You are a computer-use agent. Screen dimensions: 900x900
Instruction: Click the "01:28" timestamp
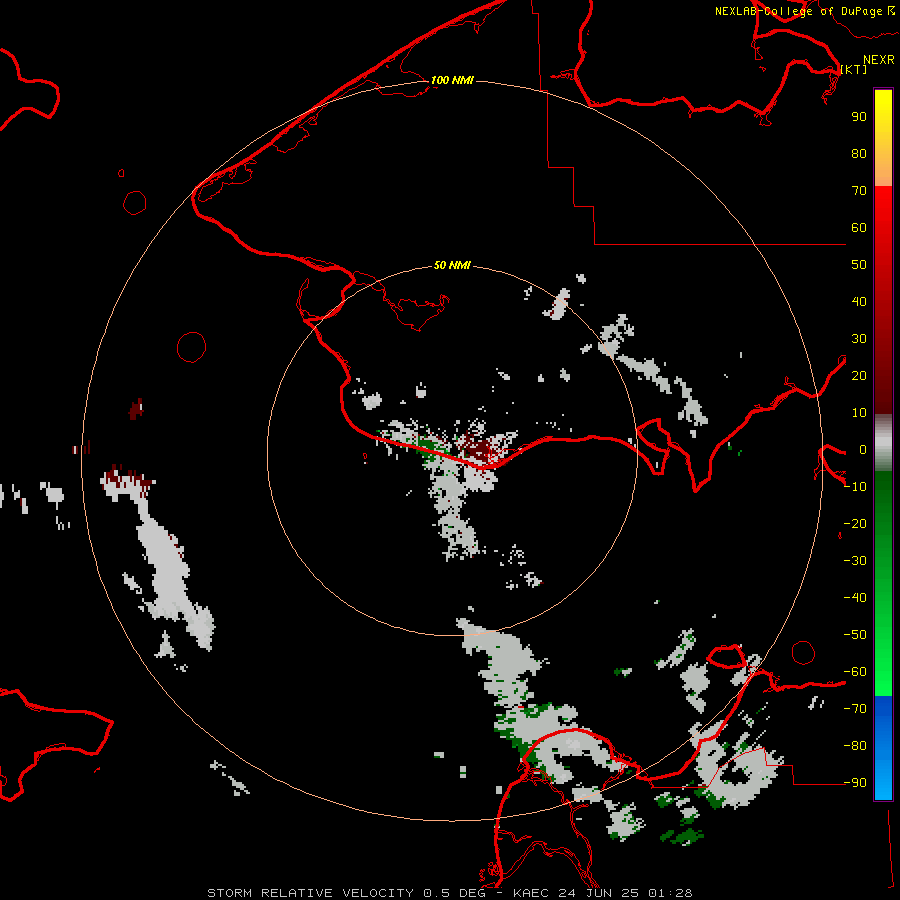[x=670, y=893]
